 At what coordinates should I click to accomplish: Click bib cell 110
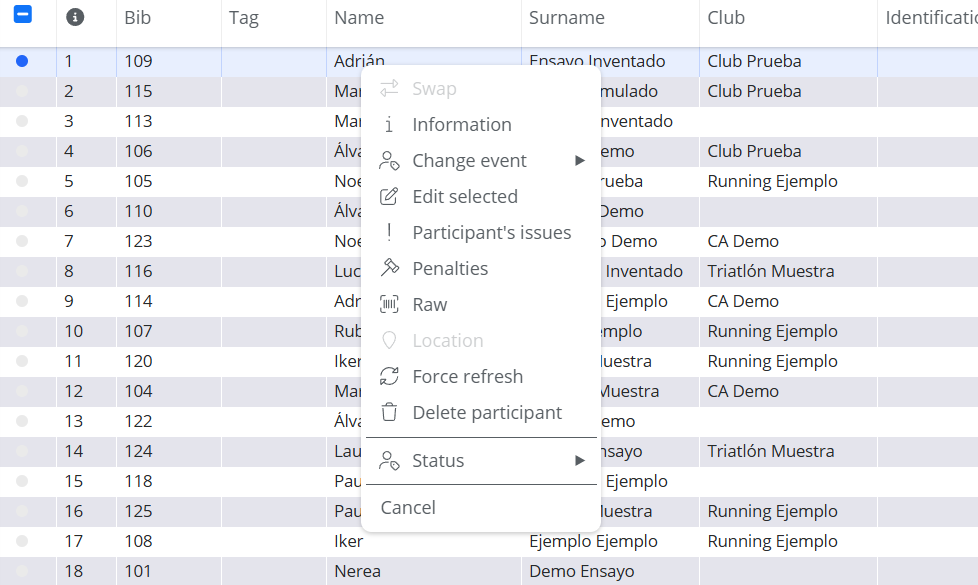(x=138, y=211)
